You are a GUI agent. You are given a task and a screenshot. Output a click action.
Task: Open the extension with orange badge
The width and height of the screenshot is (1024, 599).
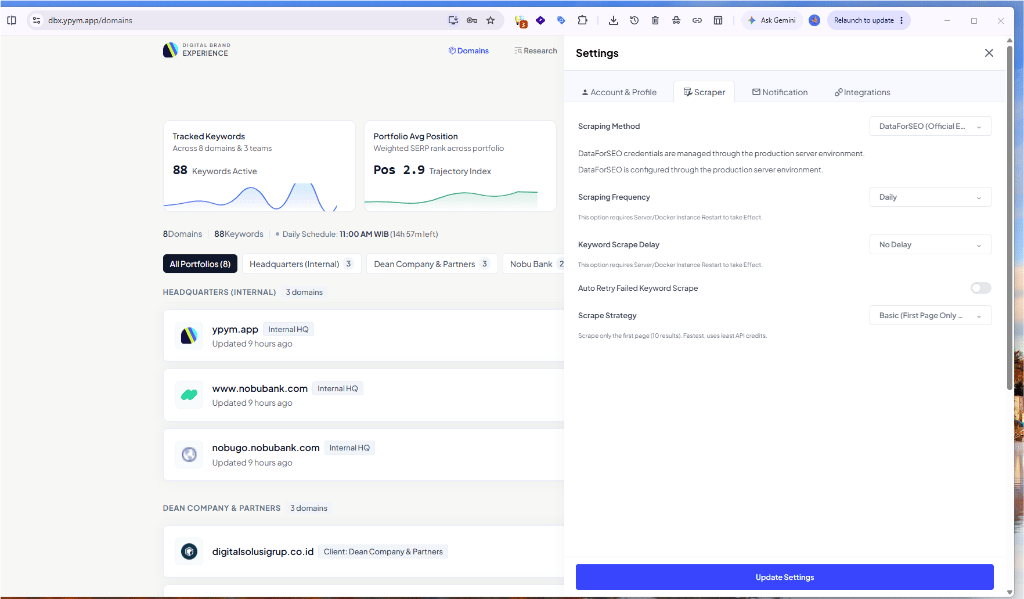point(520,21)
